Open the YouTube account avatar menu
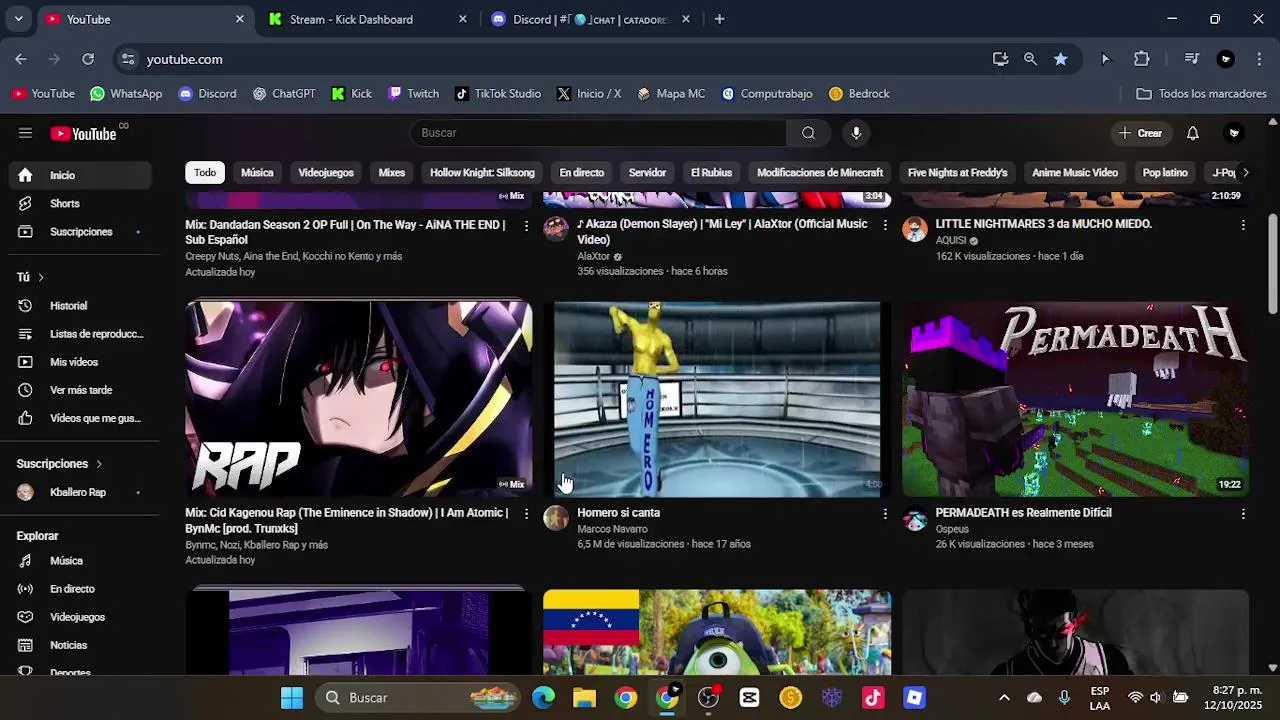This screenshot has height=720, width=1280. [x=1234, y=133]
